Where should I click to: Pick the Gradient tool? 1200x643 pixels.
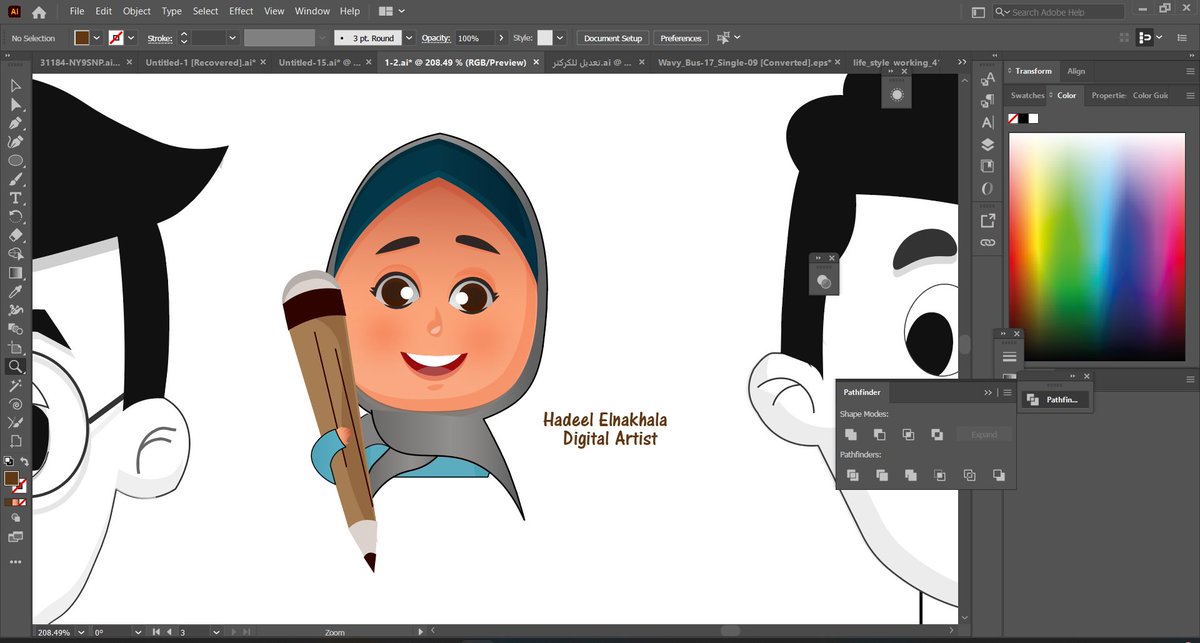[15, 272]
